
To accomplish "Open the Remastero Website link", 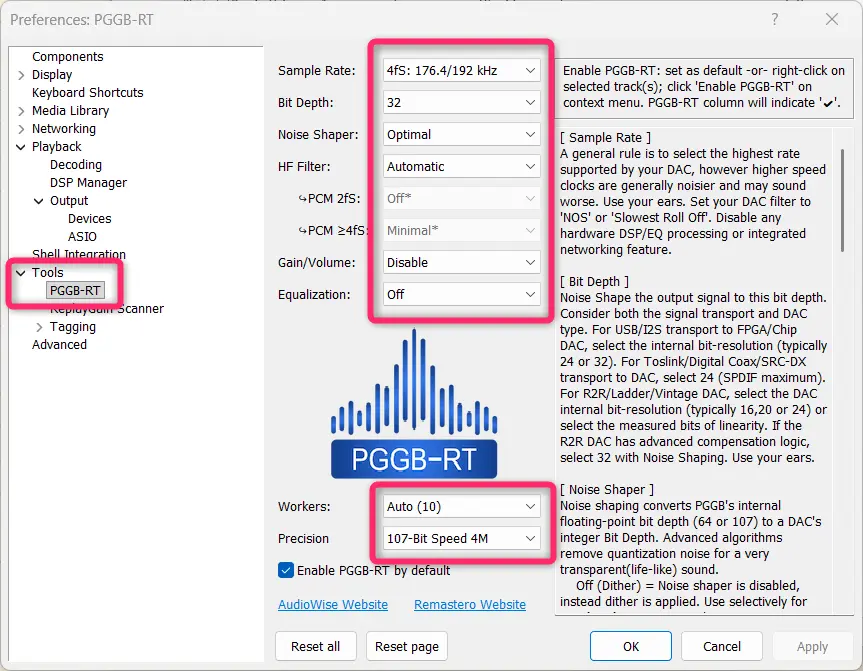I will tap(469, 605).
